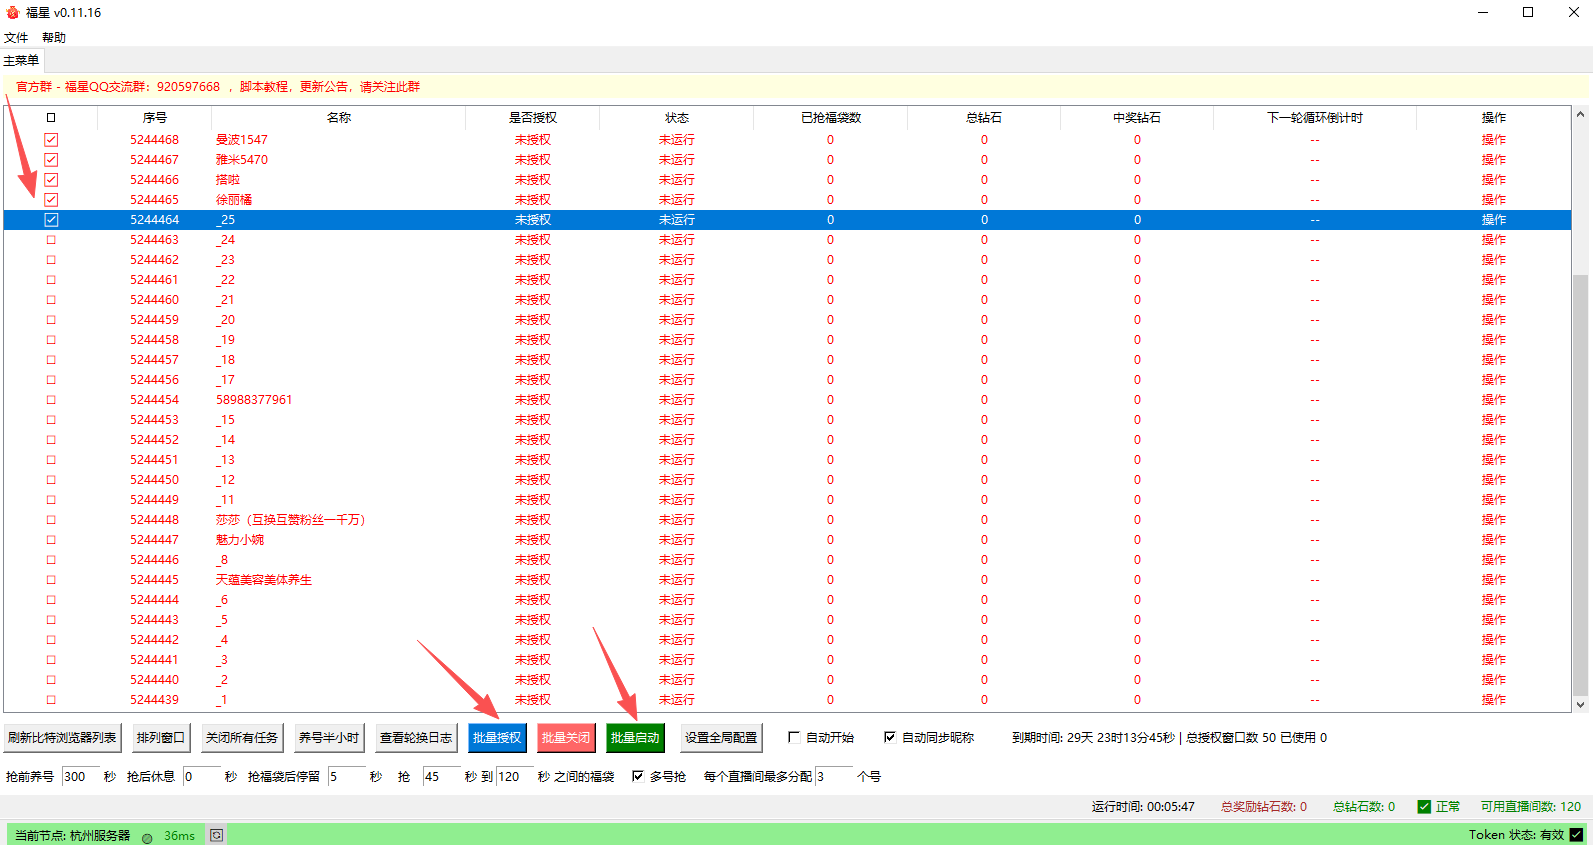The image size is (1593, 845).
Task: Click the 抢福袋后停留 input field
Action: point(347,777)
